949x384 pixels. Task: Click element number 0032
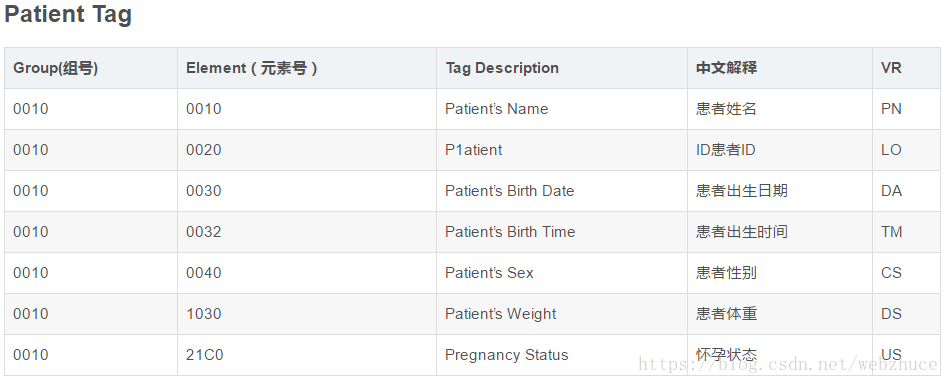203,232
